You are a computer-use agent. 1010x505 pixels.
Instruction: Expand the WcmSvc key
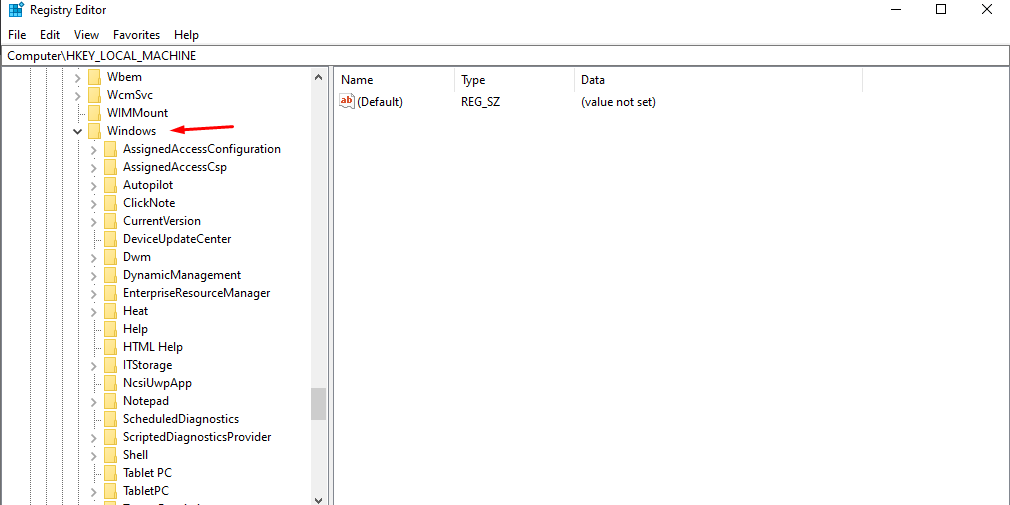78,95
